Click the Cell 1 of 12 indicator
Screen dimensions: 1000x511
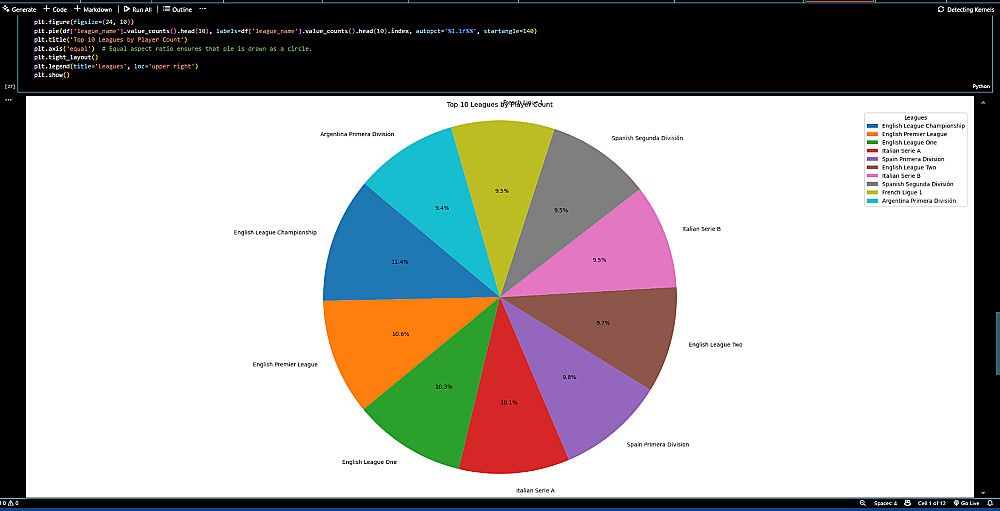tap(932, 503)
